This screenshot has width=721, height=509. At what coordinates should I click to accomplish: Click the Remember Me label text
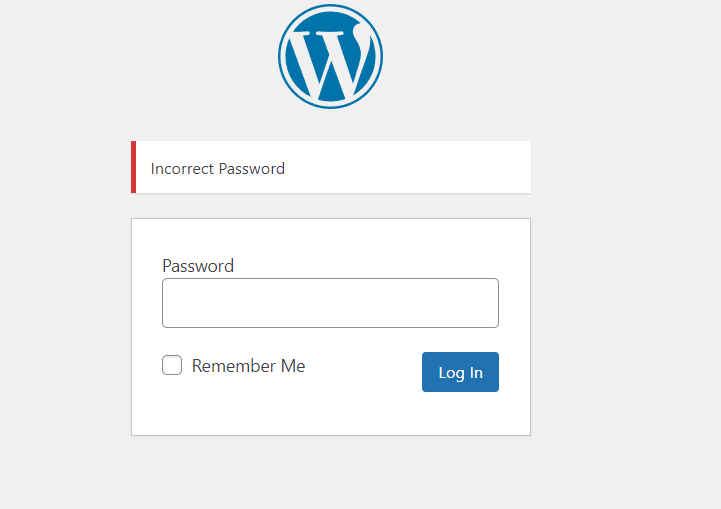pyautogui.click(x=248, y=366)
